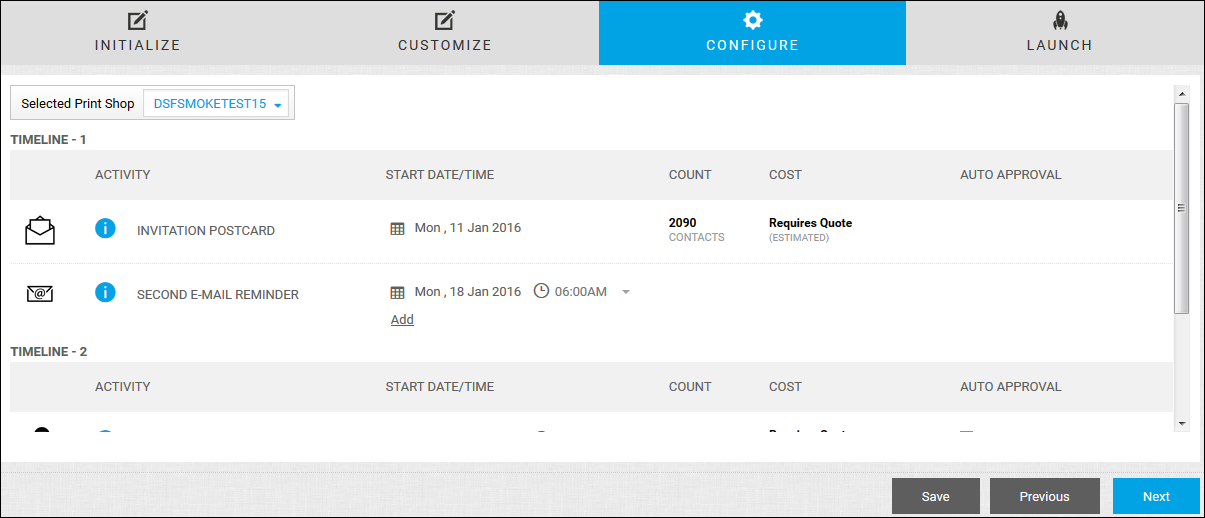Proceed with the Next button
The height and width of the screenshot is (518, 1205).
tap(1156, 496)
